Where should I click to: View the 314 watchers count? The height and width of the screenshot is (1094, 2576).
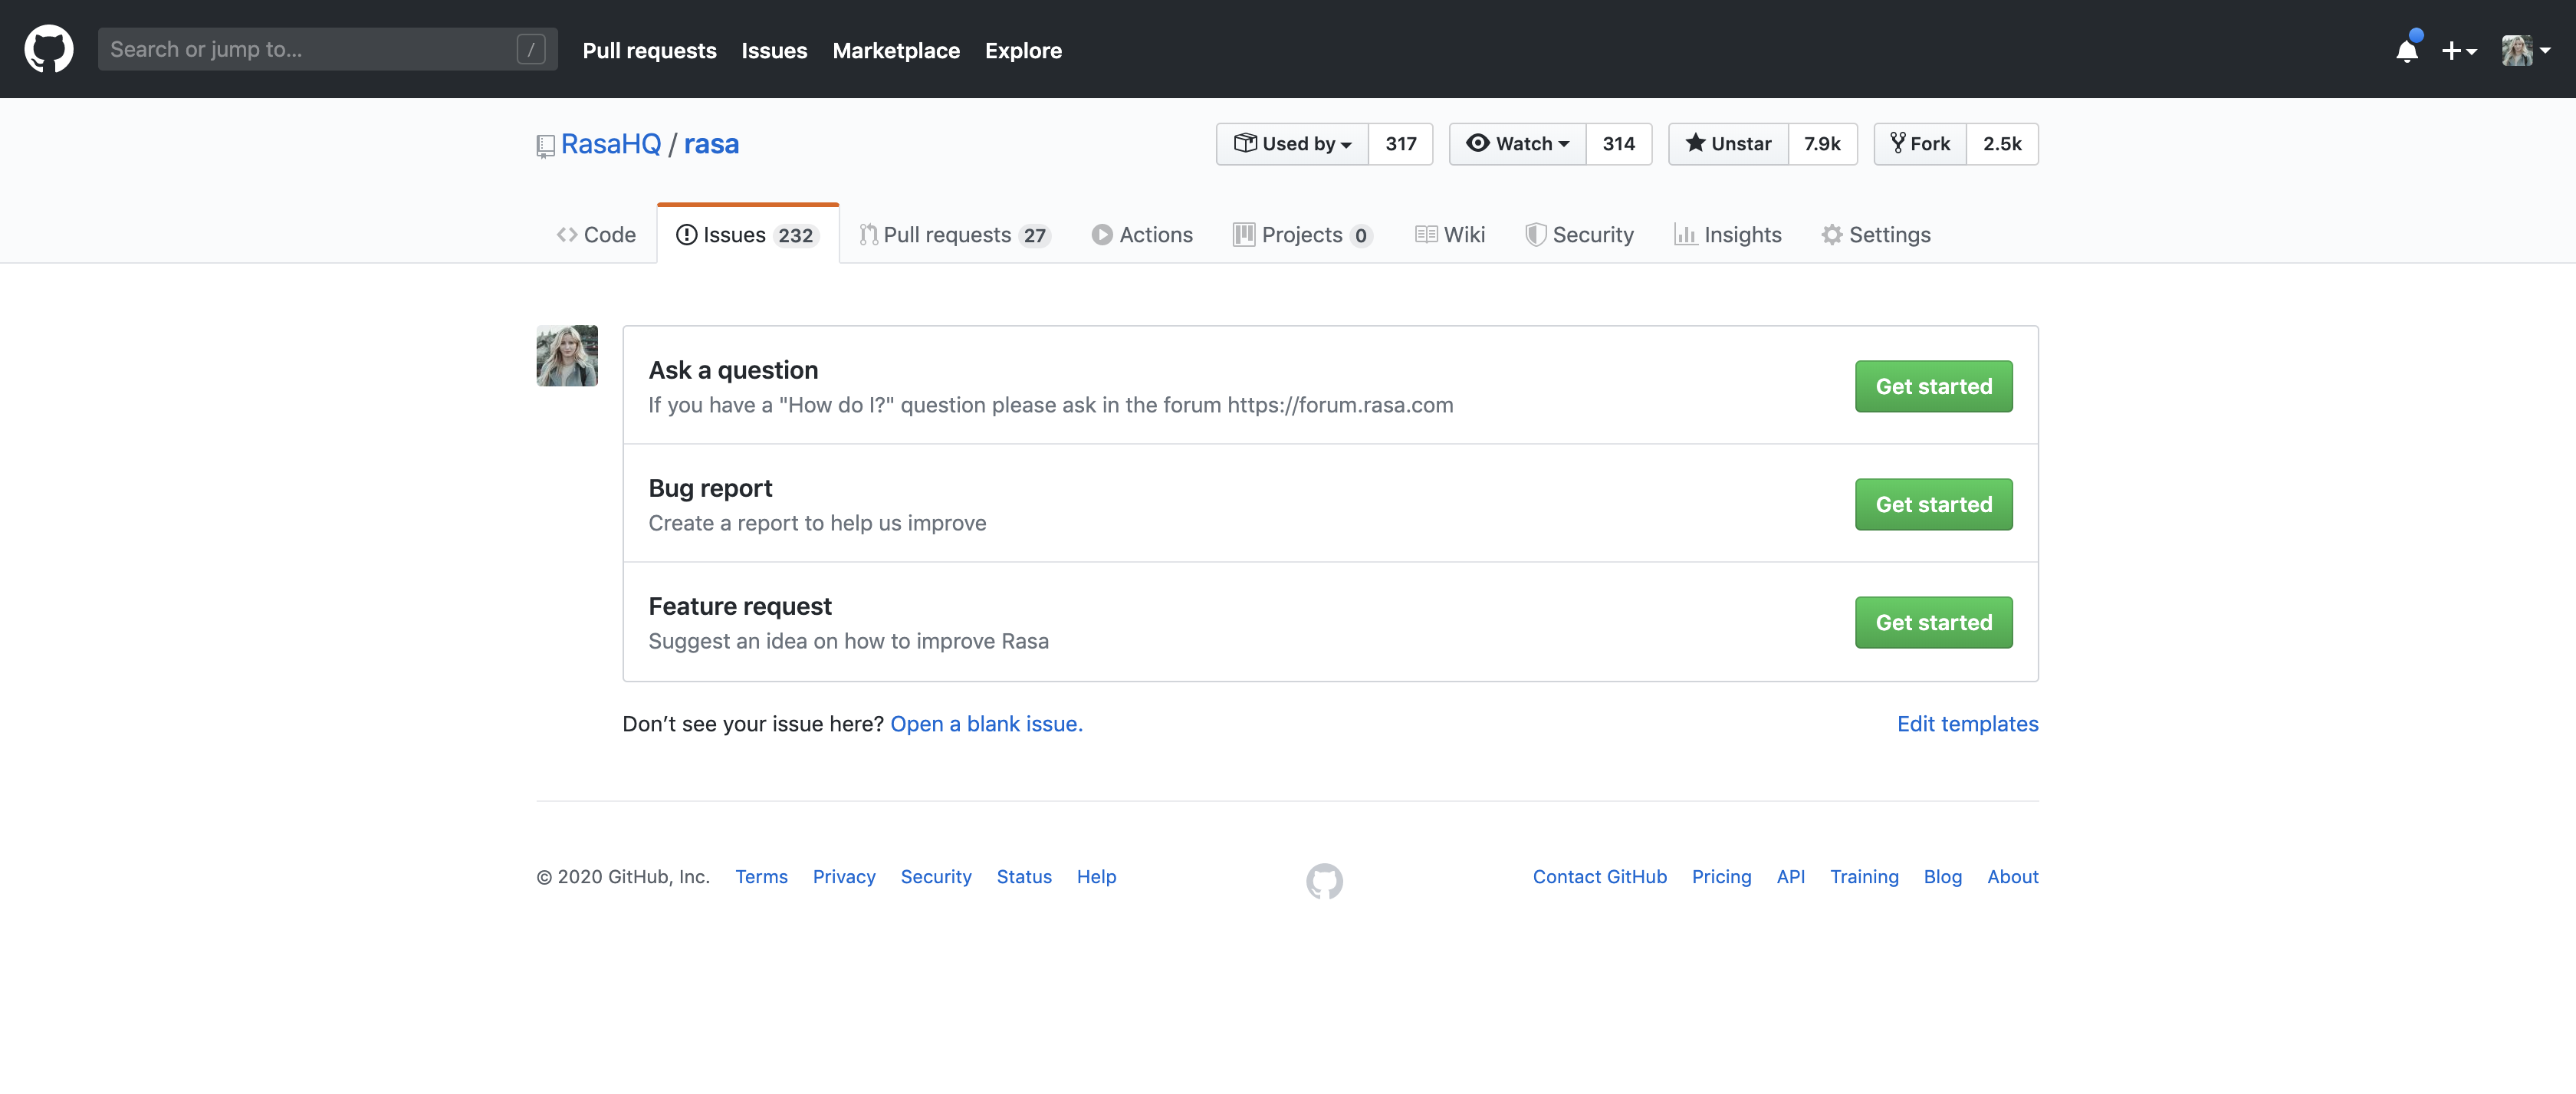pos(1618,144)
